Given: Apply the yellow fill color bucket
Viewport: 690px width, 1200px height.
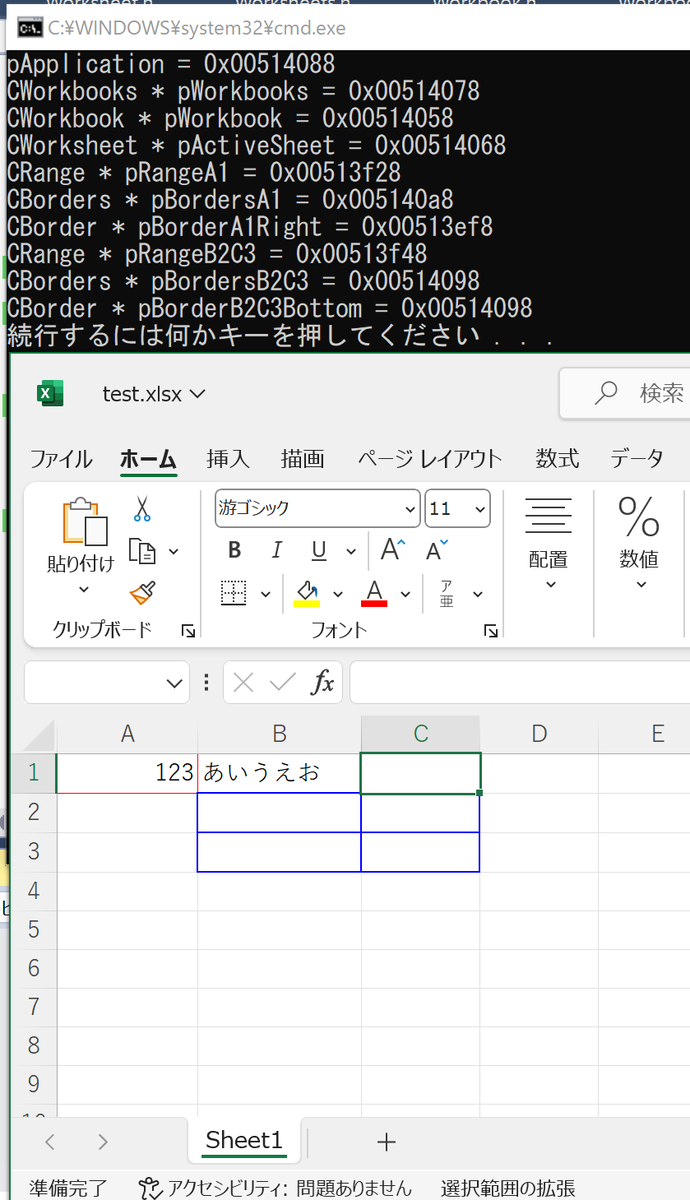Looking at the screenshot, I should coord(307,593).
